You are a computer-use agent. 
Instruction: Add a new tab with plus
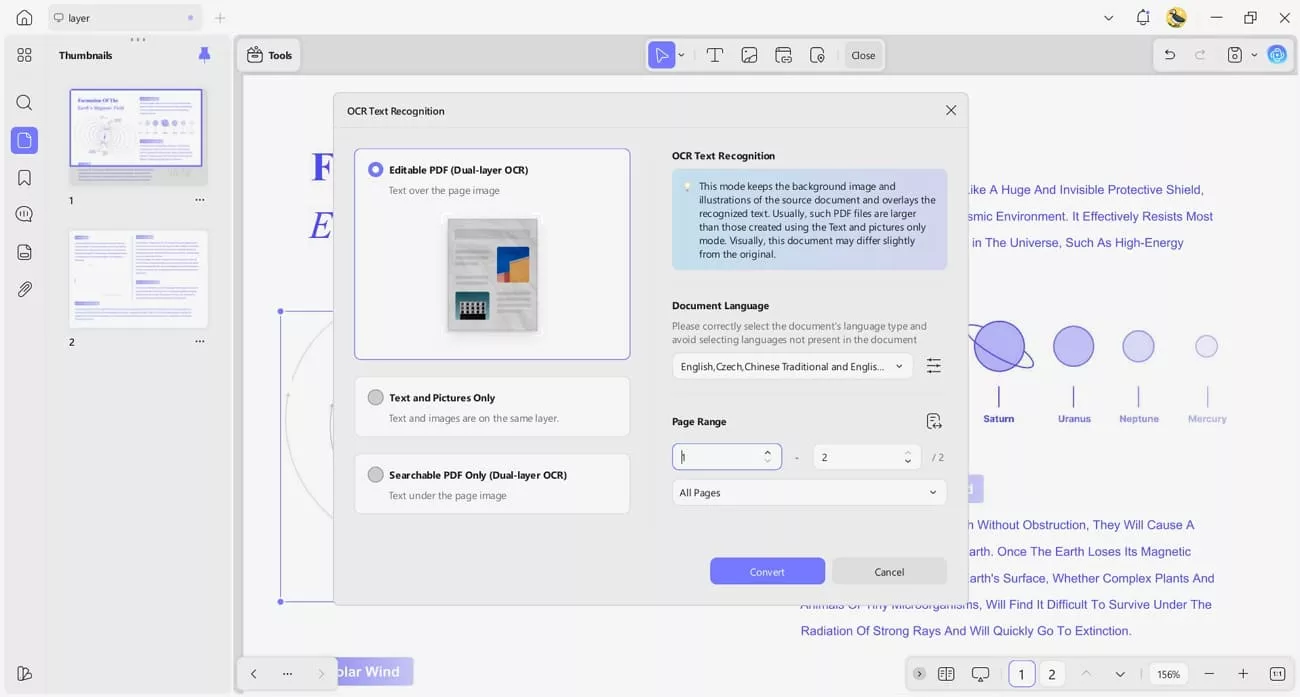point(220,18)
